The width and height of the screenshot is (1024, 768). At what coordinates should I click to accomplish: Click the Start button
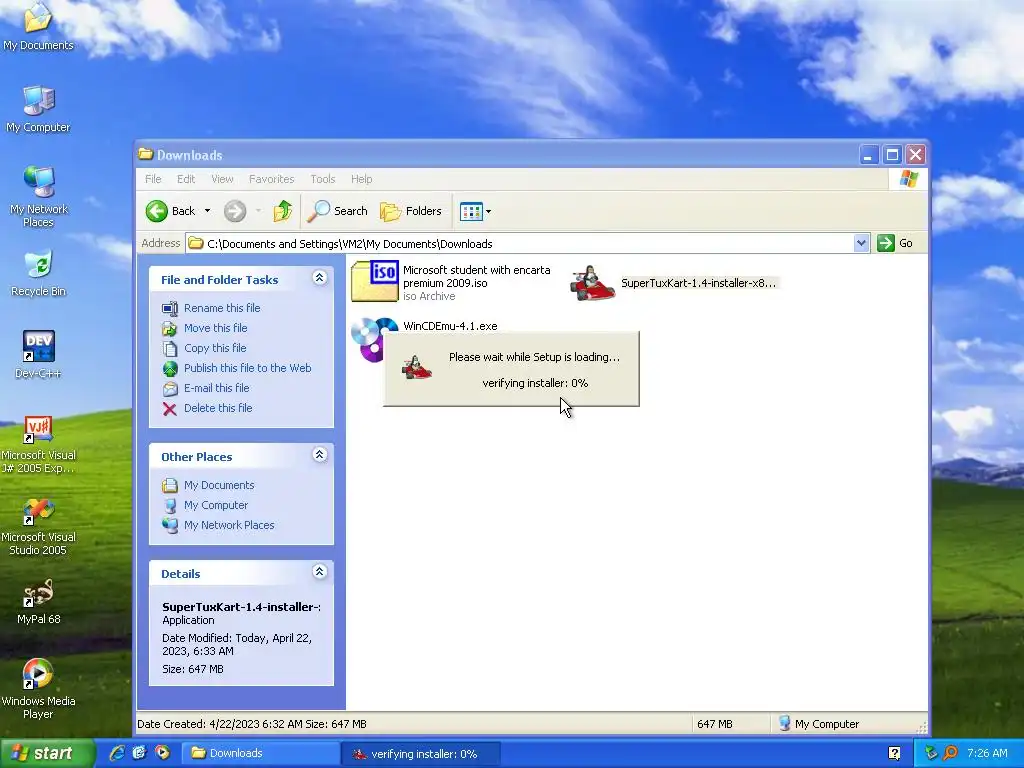(x=47, y=753)
